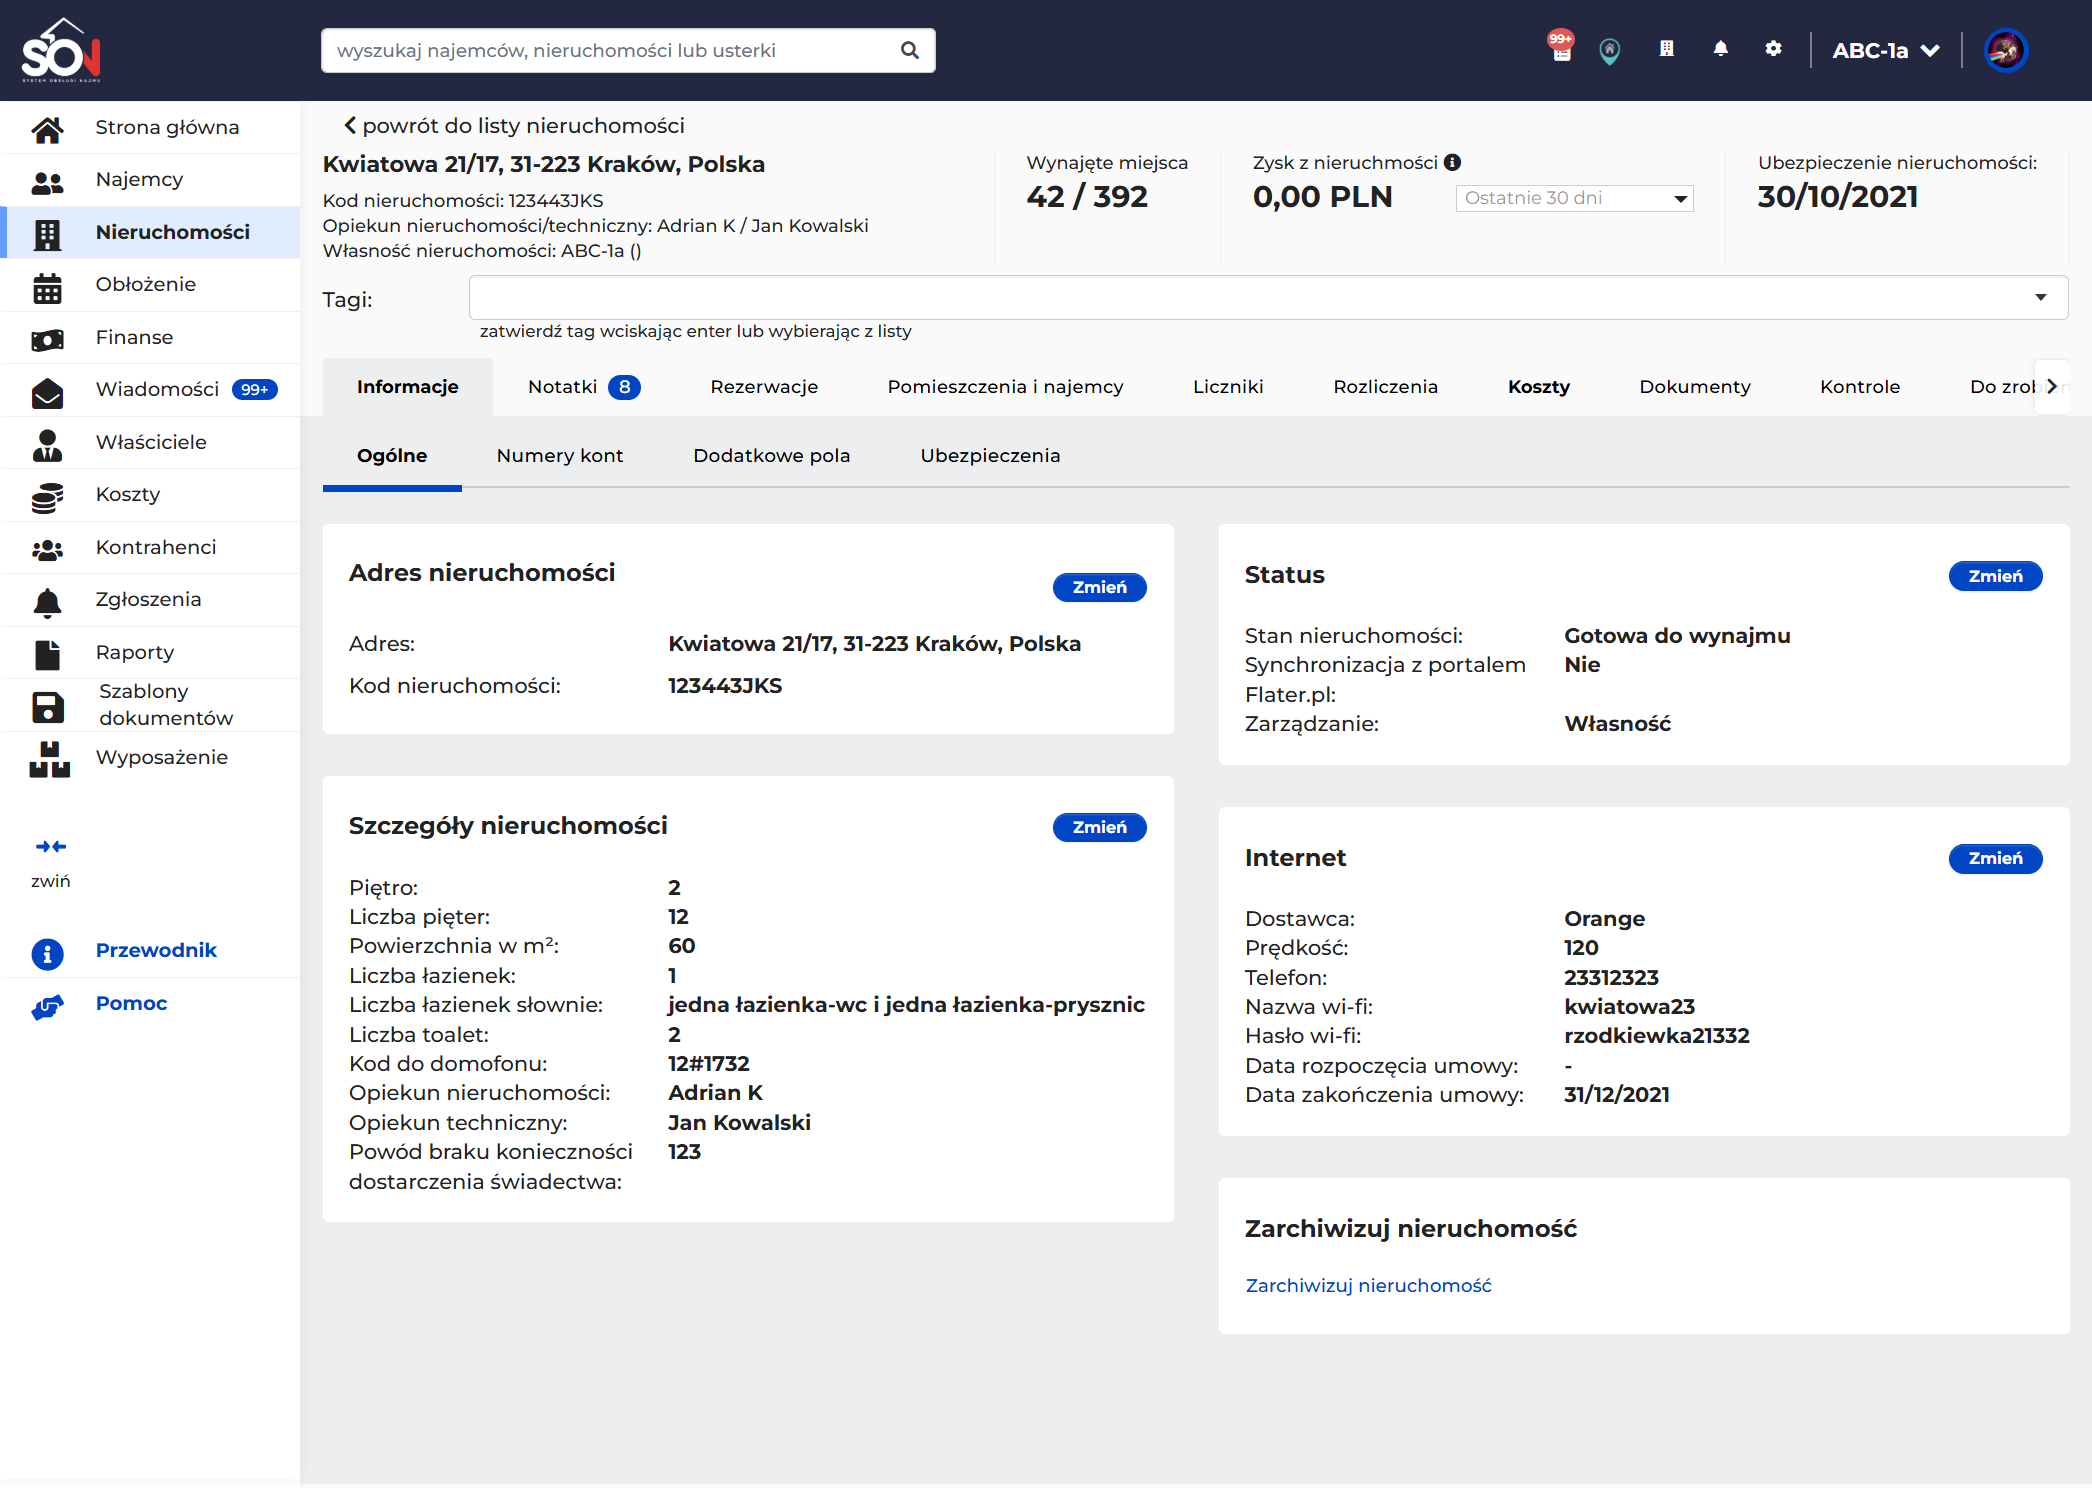Image resolution: width=2092 pixels, height=1488 pixels.
Task: Click the home icon for Strona główna
Action: 47,128
